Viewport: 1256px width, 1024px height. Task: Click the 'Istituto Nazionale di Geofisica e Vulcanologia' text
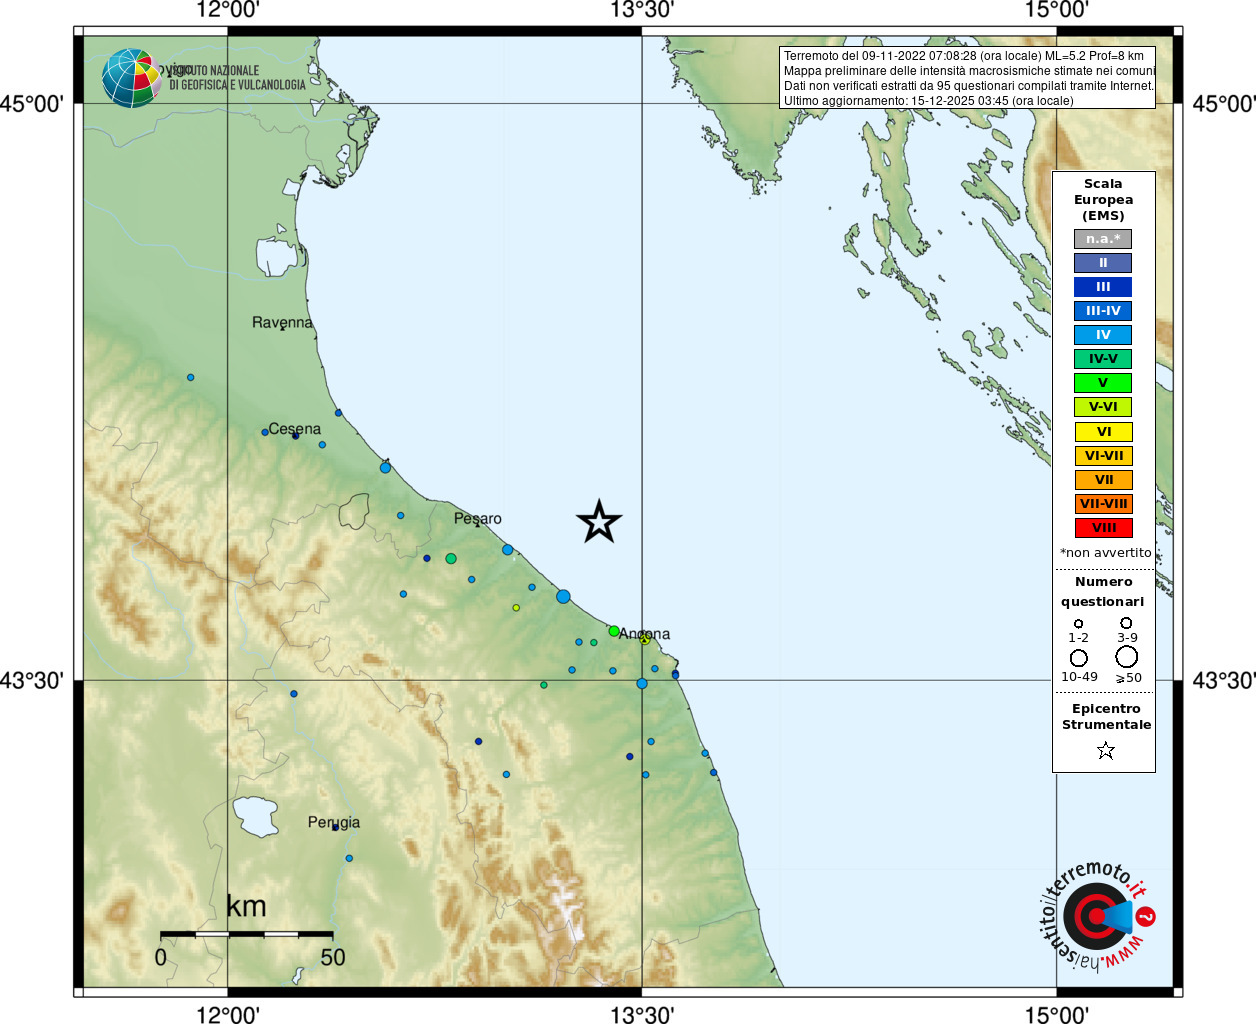(236, 78)
